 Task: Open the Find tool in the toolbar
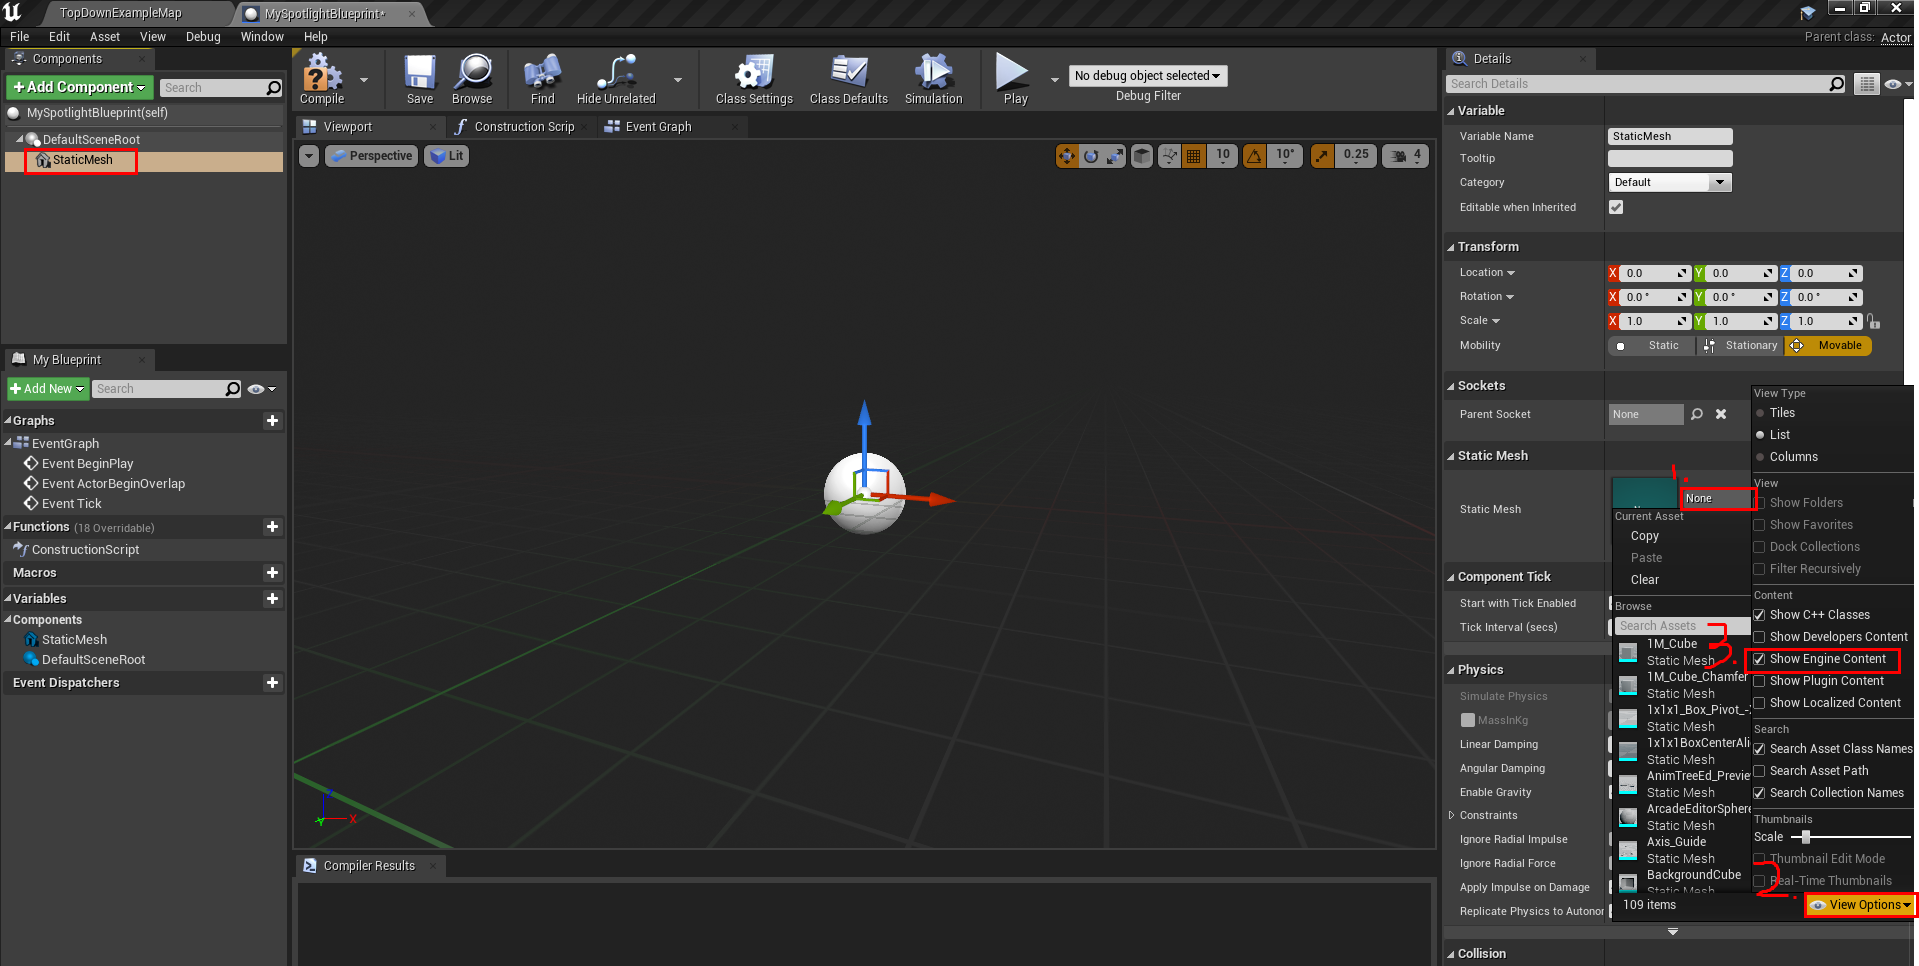point(542,79)
